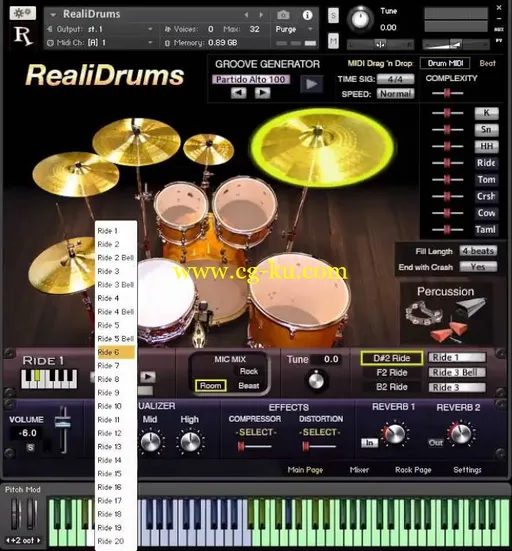This screenshot has height=551, width=512.
Task: Open the Fill Length 4 beats selector
Action: point(478,251)
